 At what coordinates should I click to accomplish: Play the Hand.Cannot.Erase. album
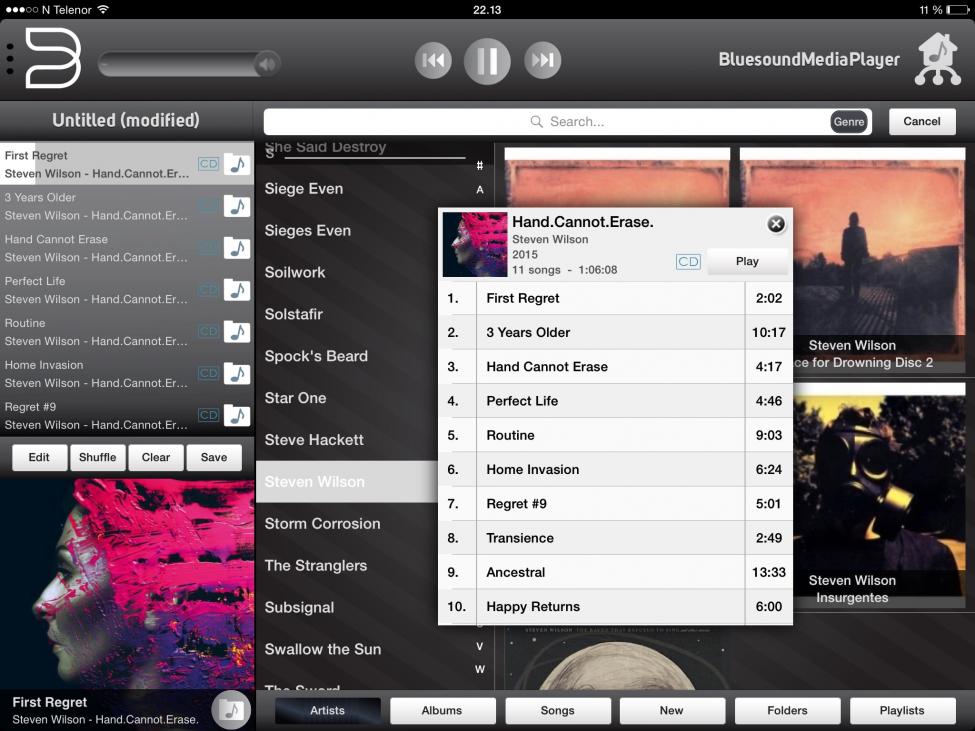point(747,261)
